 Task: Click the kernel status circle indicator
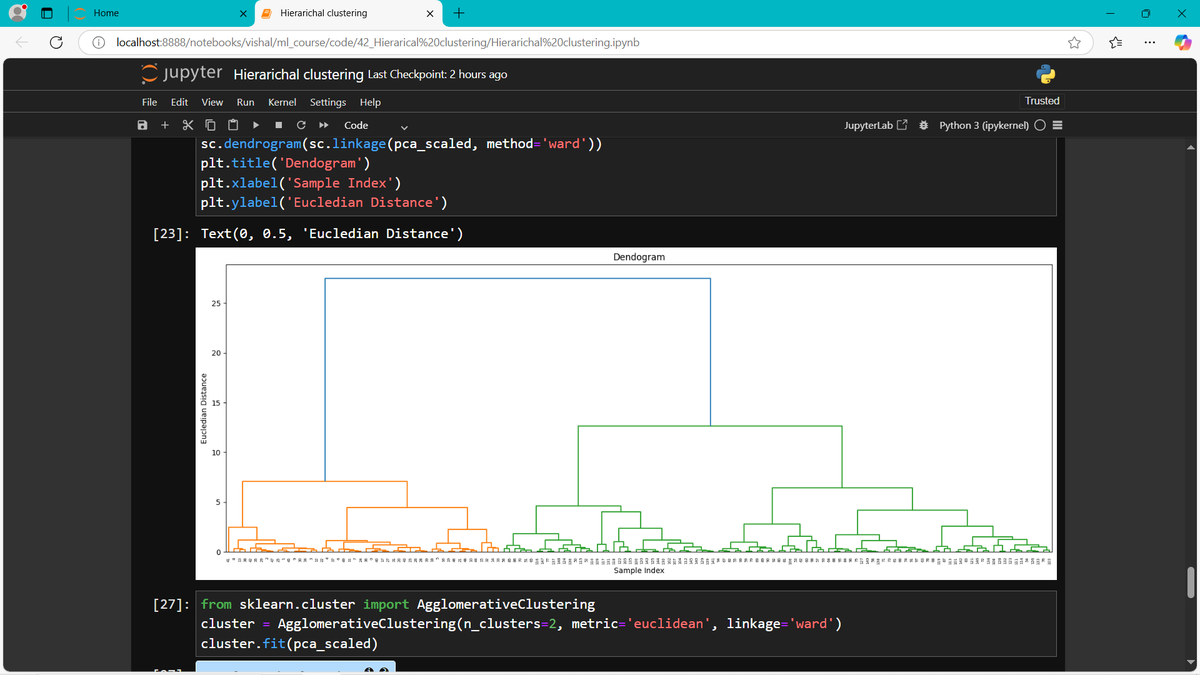click(1040, 125)
